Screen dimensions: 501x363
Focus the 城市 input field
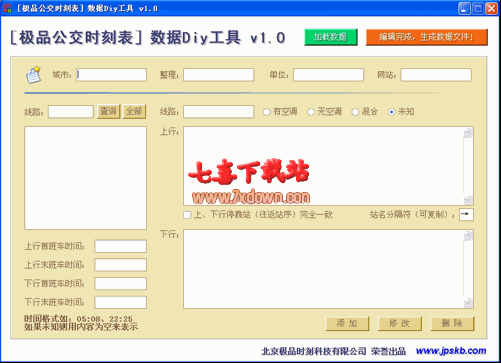pyautogui.click(x=111, y=75)
